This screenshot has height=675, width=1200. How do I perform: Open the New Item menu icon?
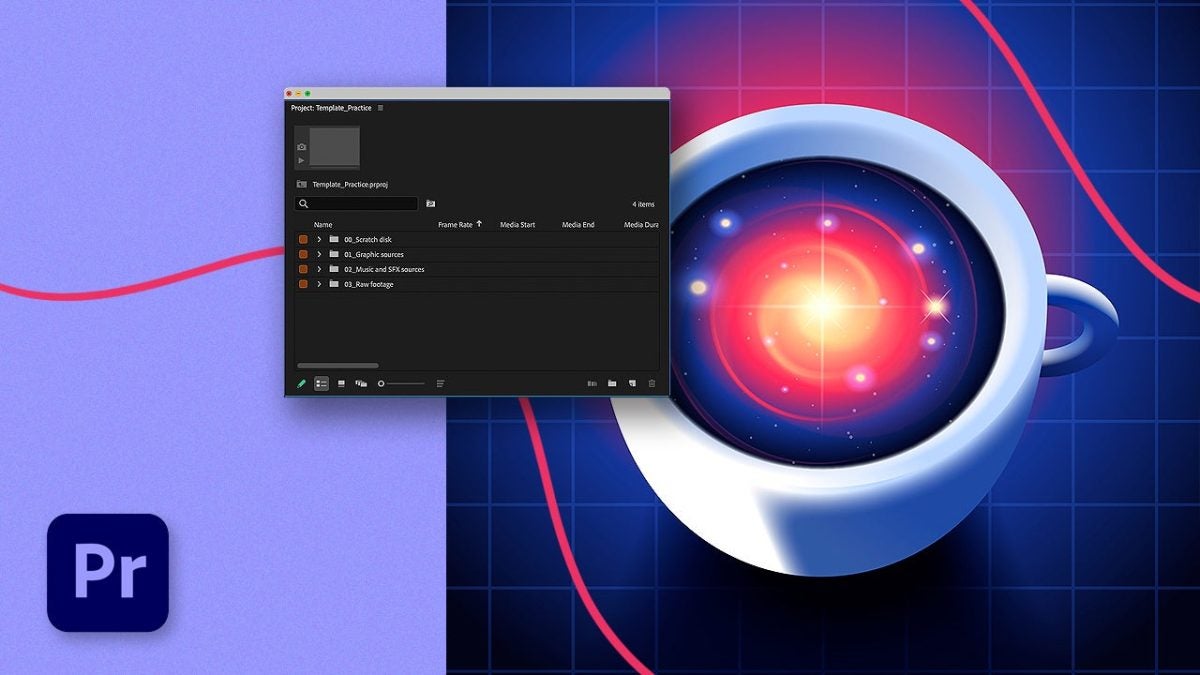pyautogui.click(x=631, y=383)
